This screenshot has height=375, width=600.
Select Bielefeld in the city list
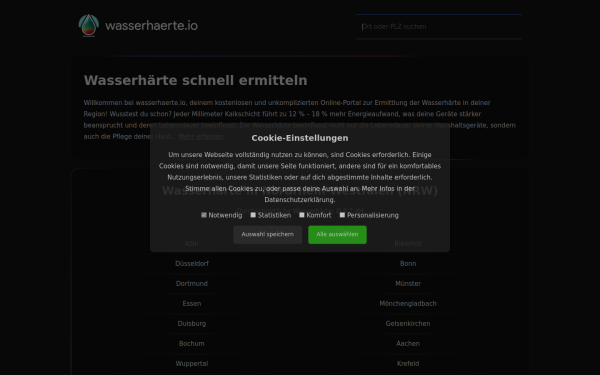click(x=408, y=244)
